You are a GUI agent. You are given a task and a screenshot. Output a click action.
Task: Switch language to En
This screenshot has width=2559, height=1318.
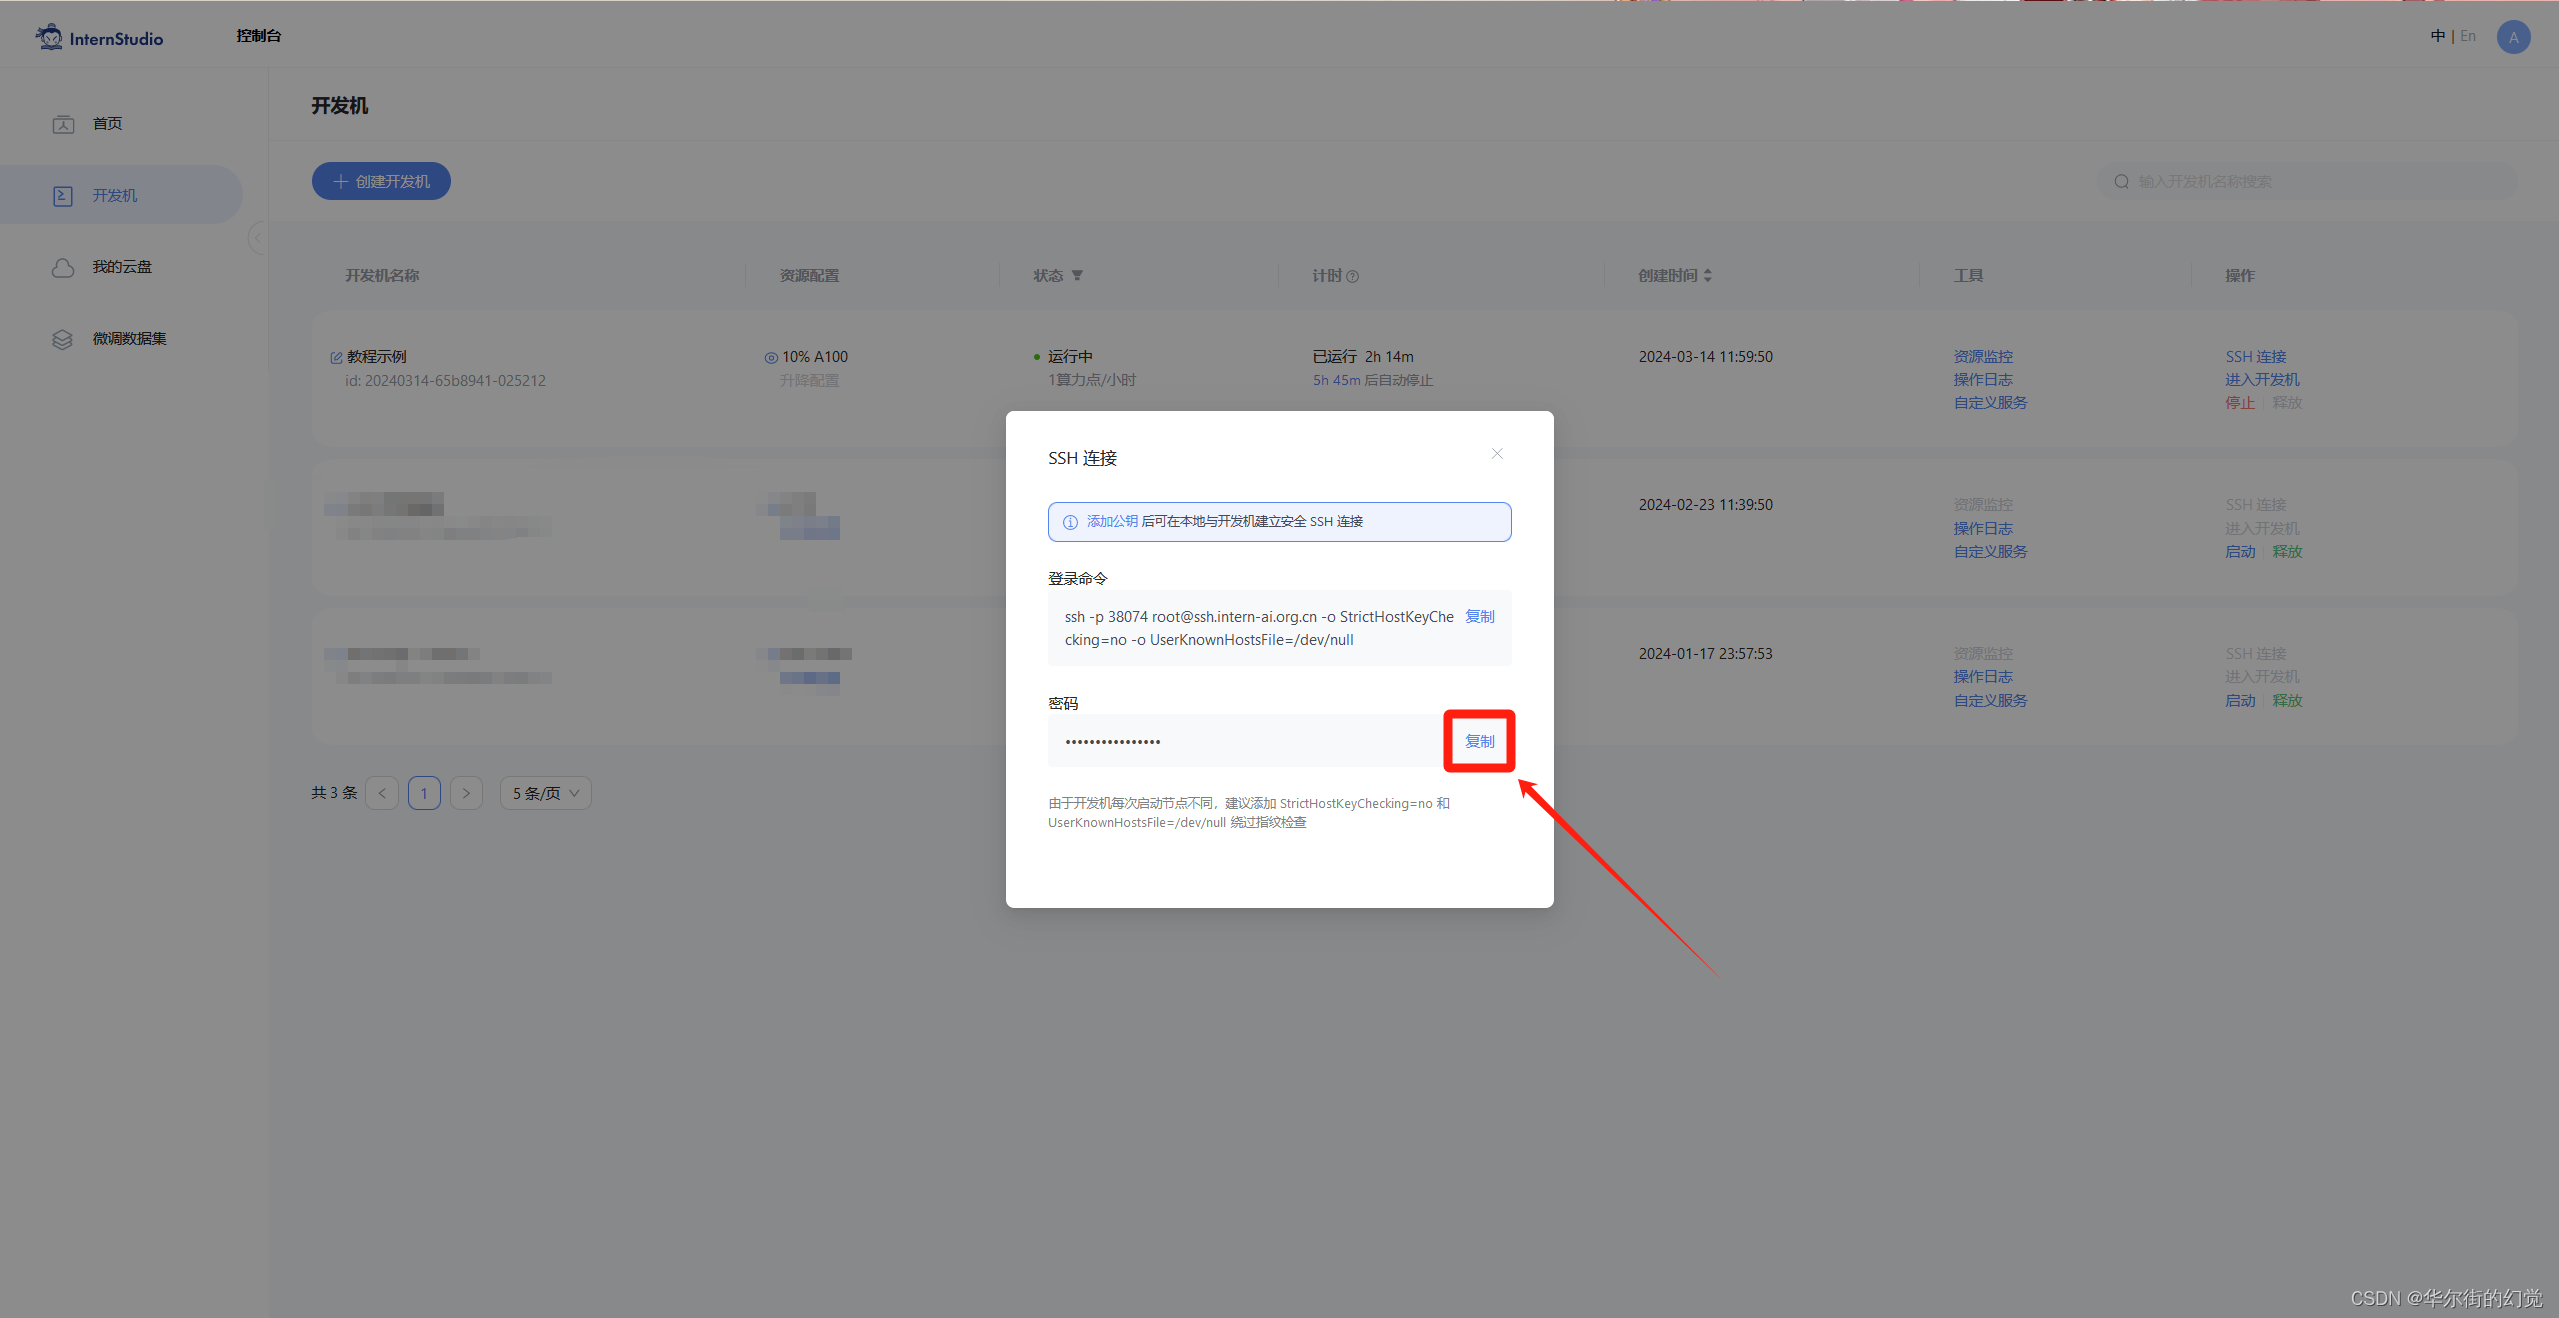2468,36
